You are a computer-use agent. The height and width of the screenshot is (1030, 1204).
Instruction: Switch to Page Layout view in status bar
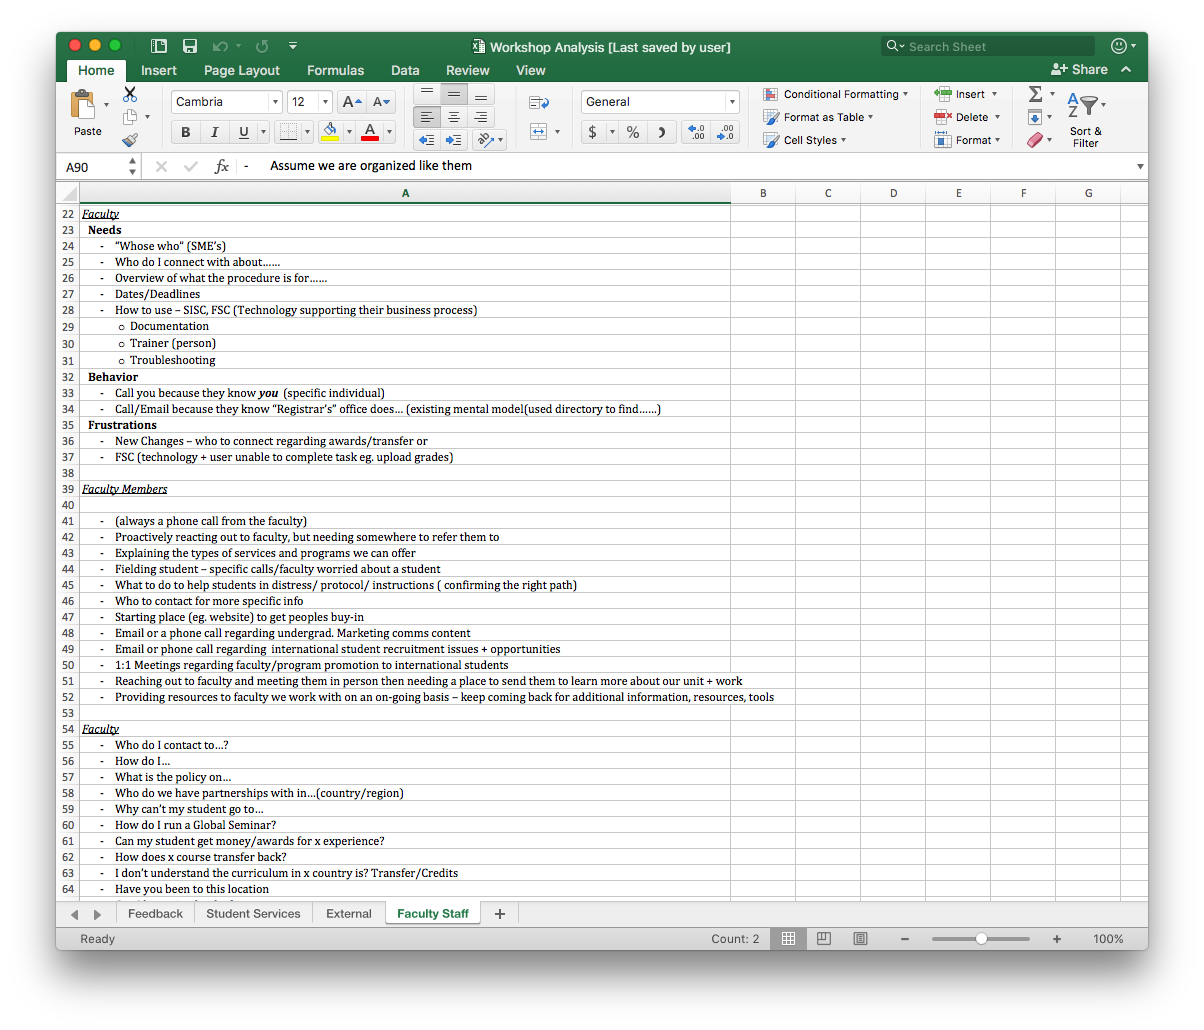click(x=824, y=939)
